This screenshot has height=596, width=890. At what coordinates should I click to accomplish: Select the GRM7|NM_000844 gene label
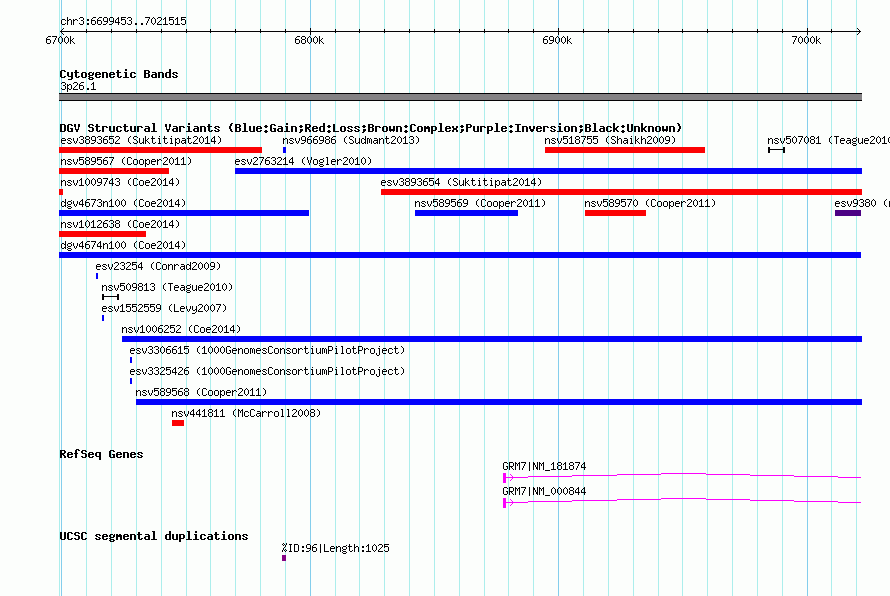tap(544, 491)
